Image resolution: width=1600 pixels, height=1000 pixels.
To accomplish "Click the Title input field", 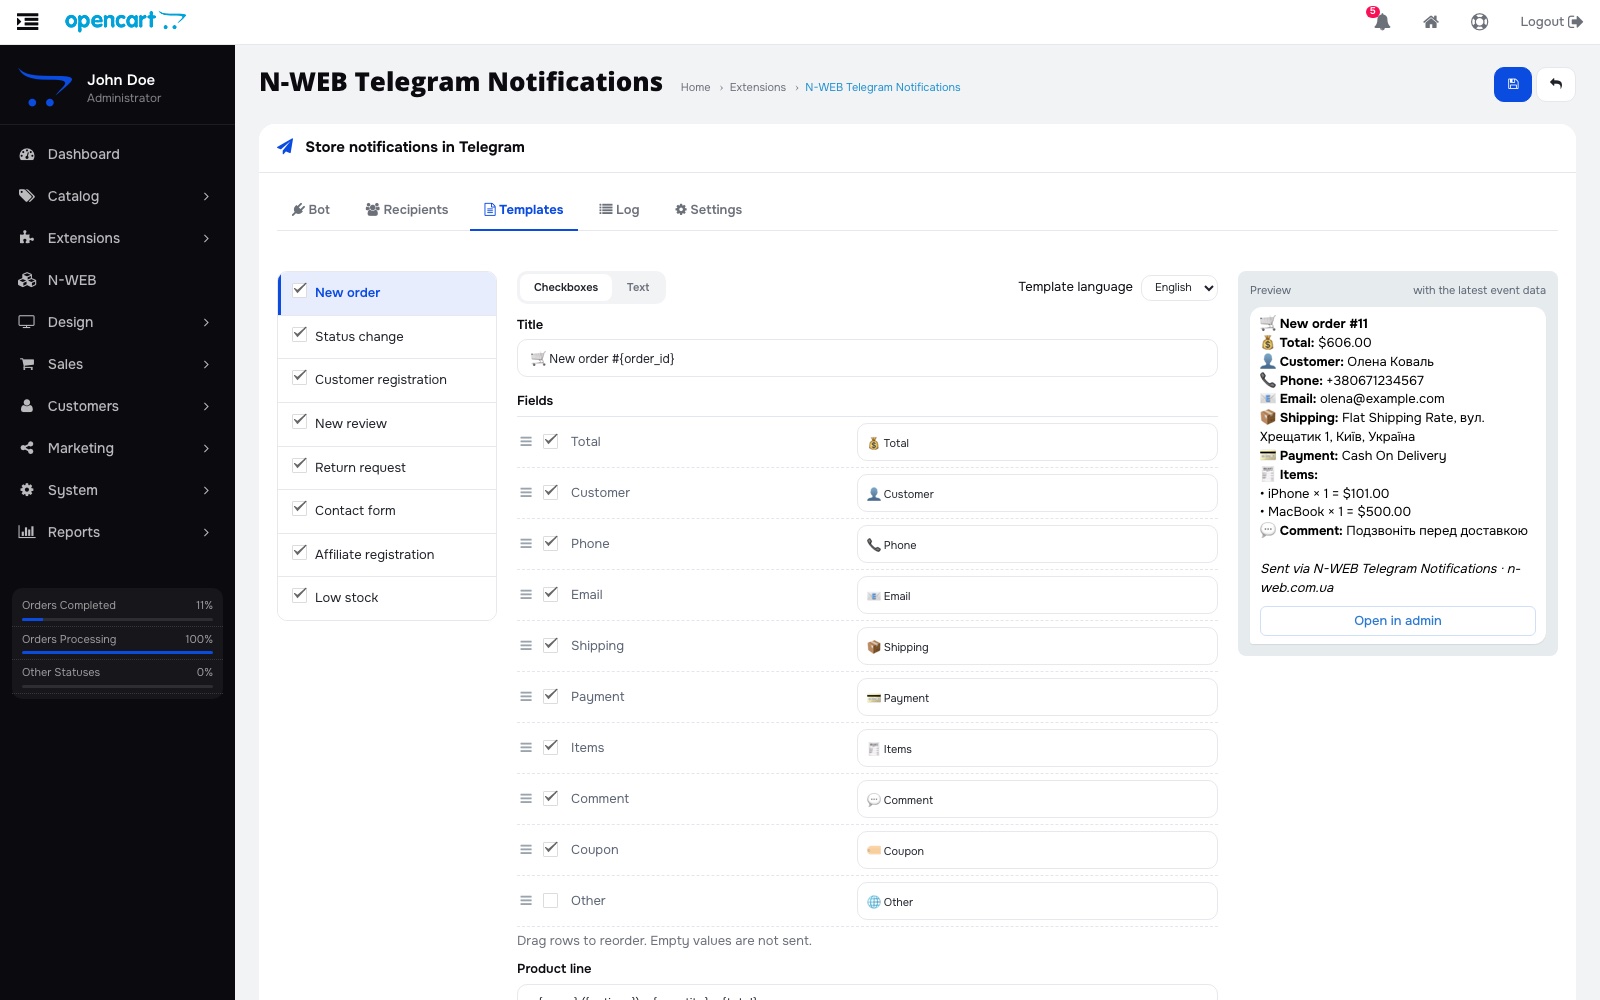I will pyautogui.click(x=867, y=358).
